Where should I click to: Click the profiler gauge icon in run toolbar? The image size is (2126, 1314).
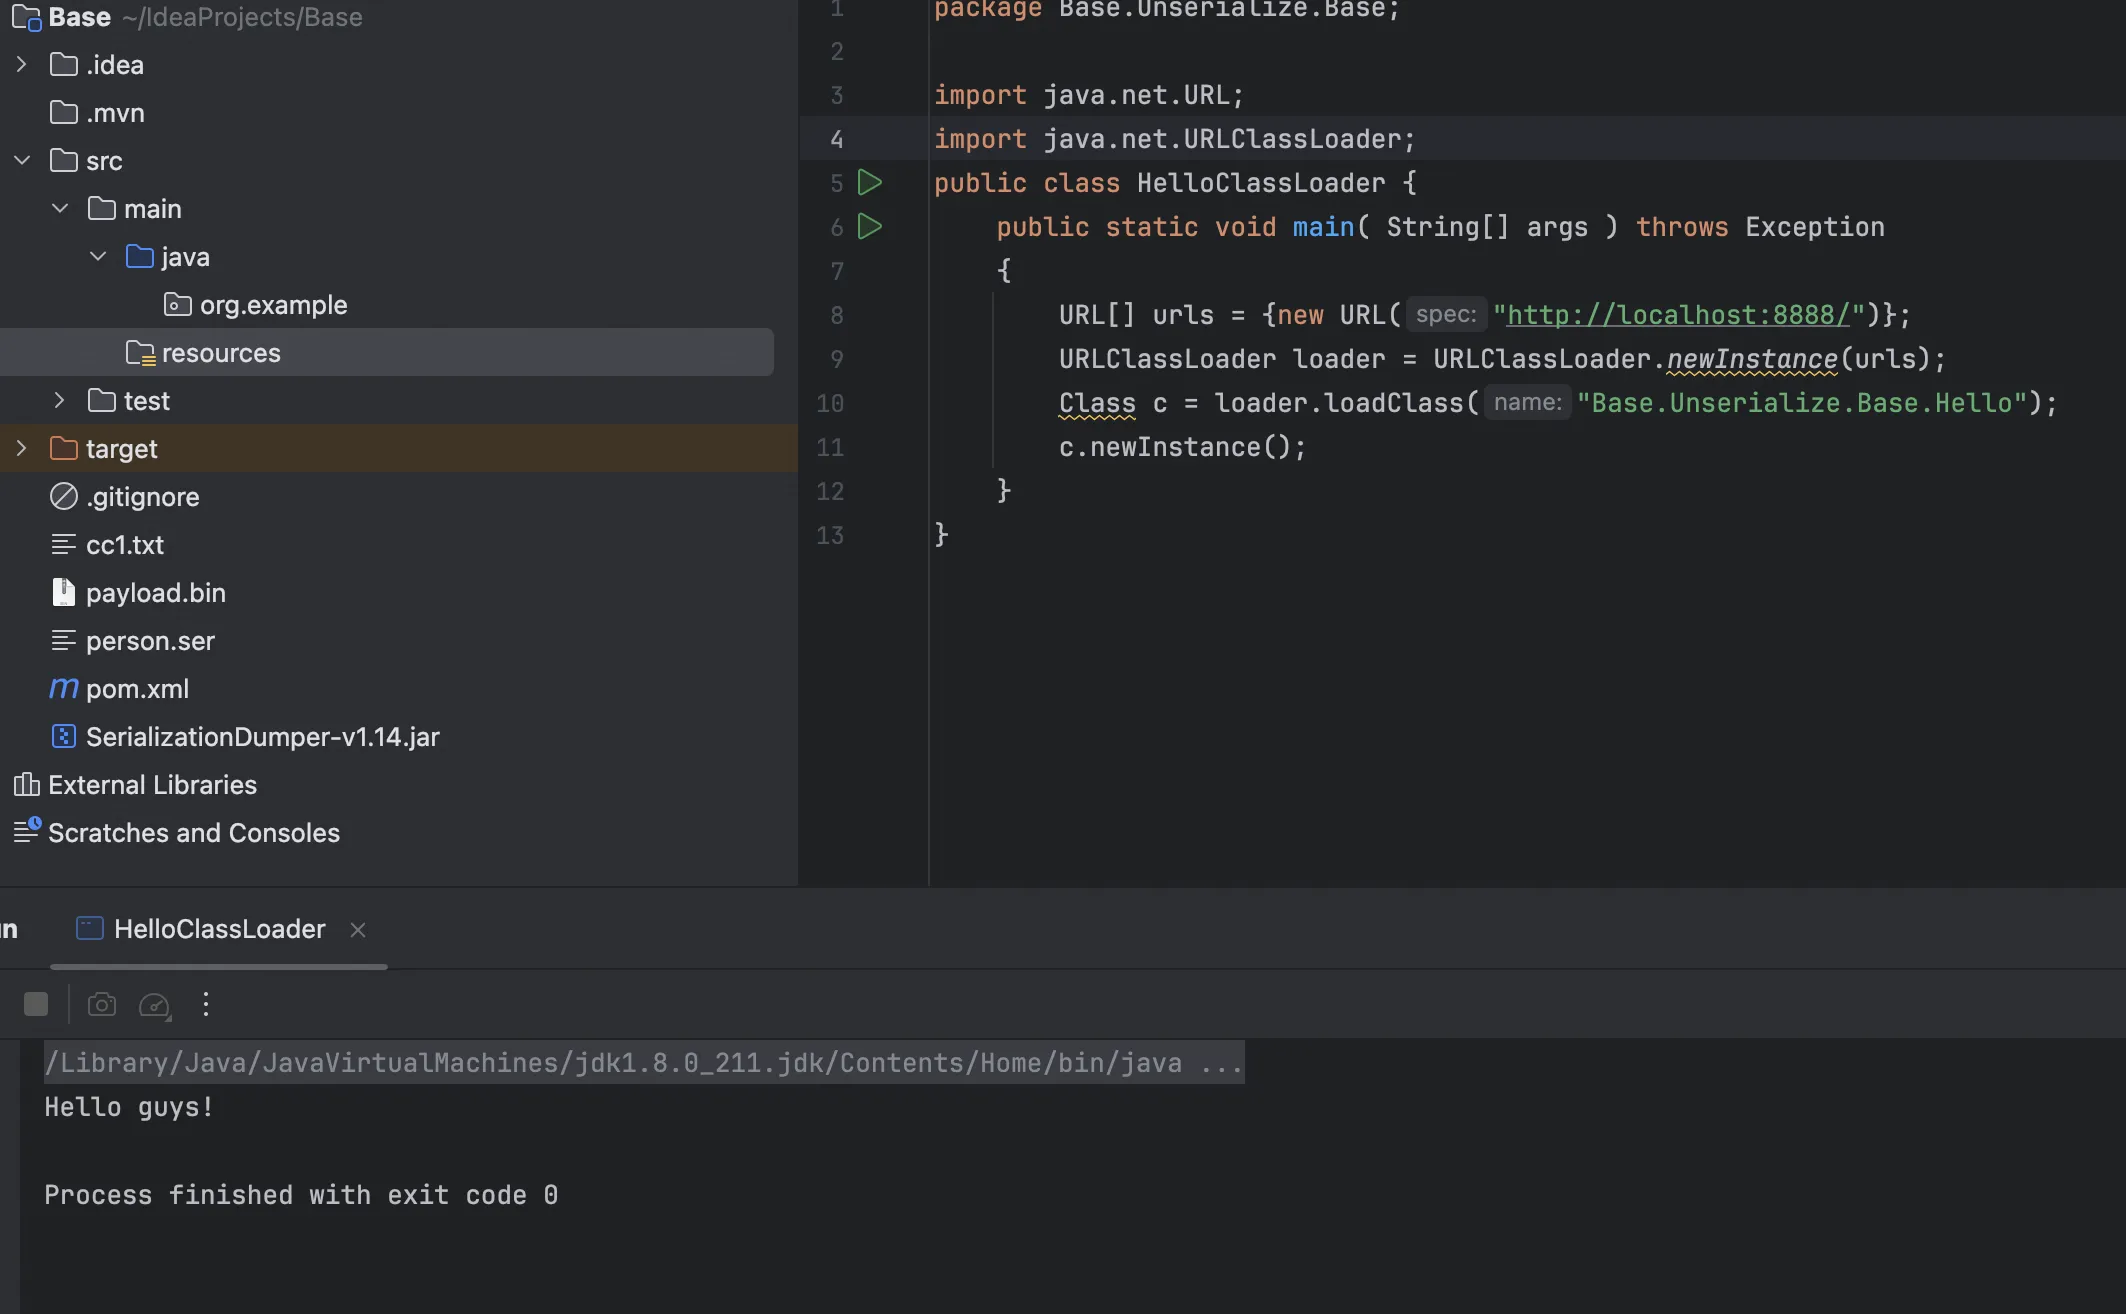click(154, 1004)
